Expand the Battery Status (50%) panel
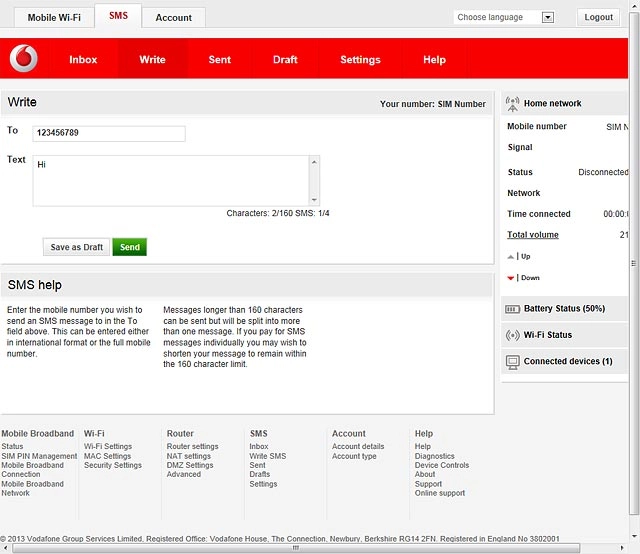Screen dimensions: 640x554 pos(564,309)
